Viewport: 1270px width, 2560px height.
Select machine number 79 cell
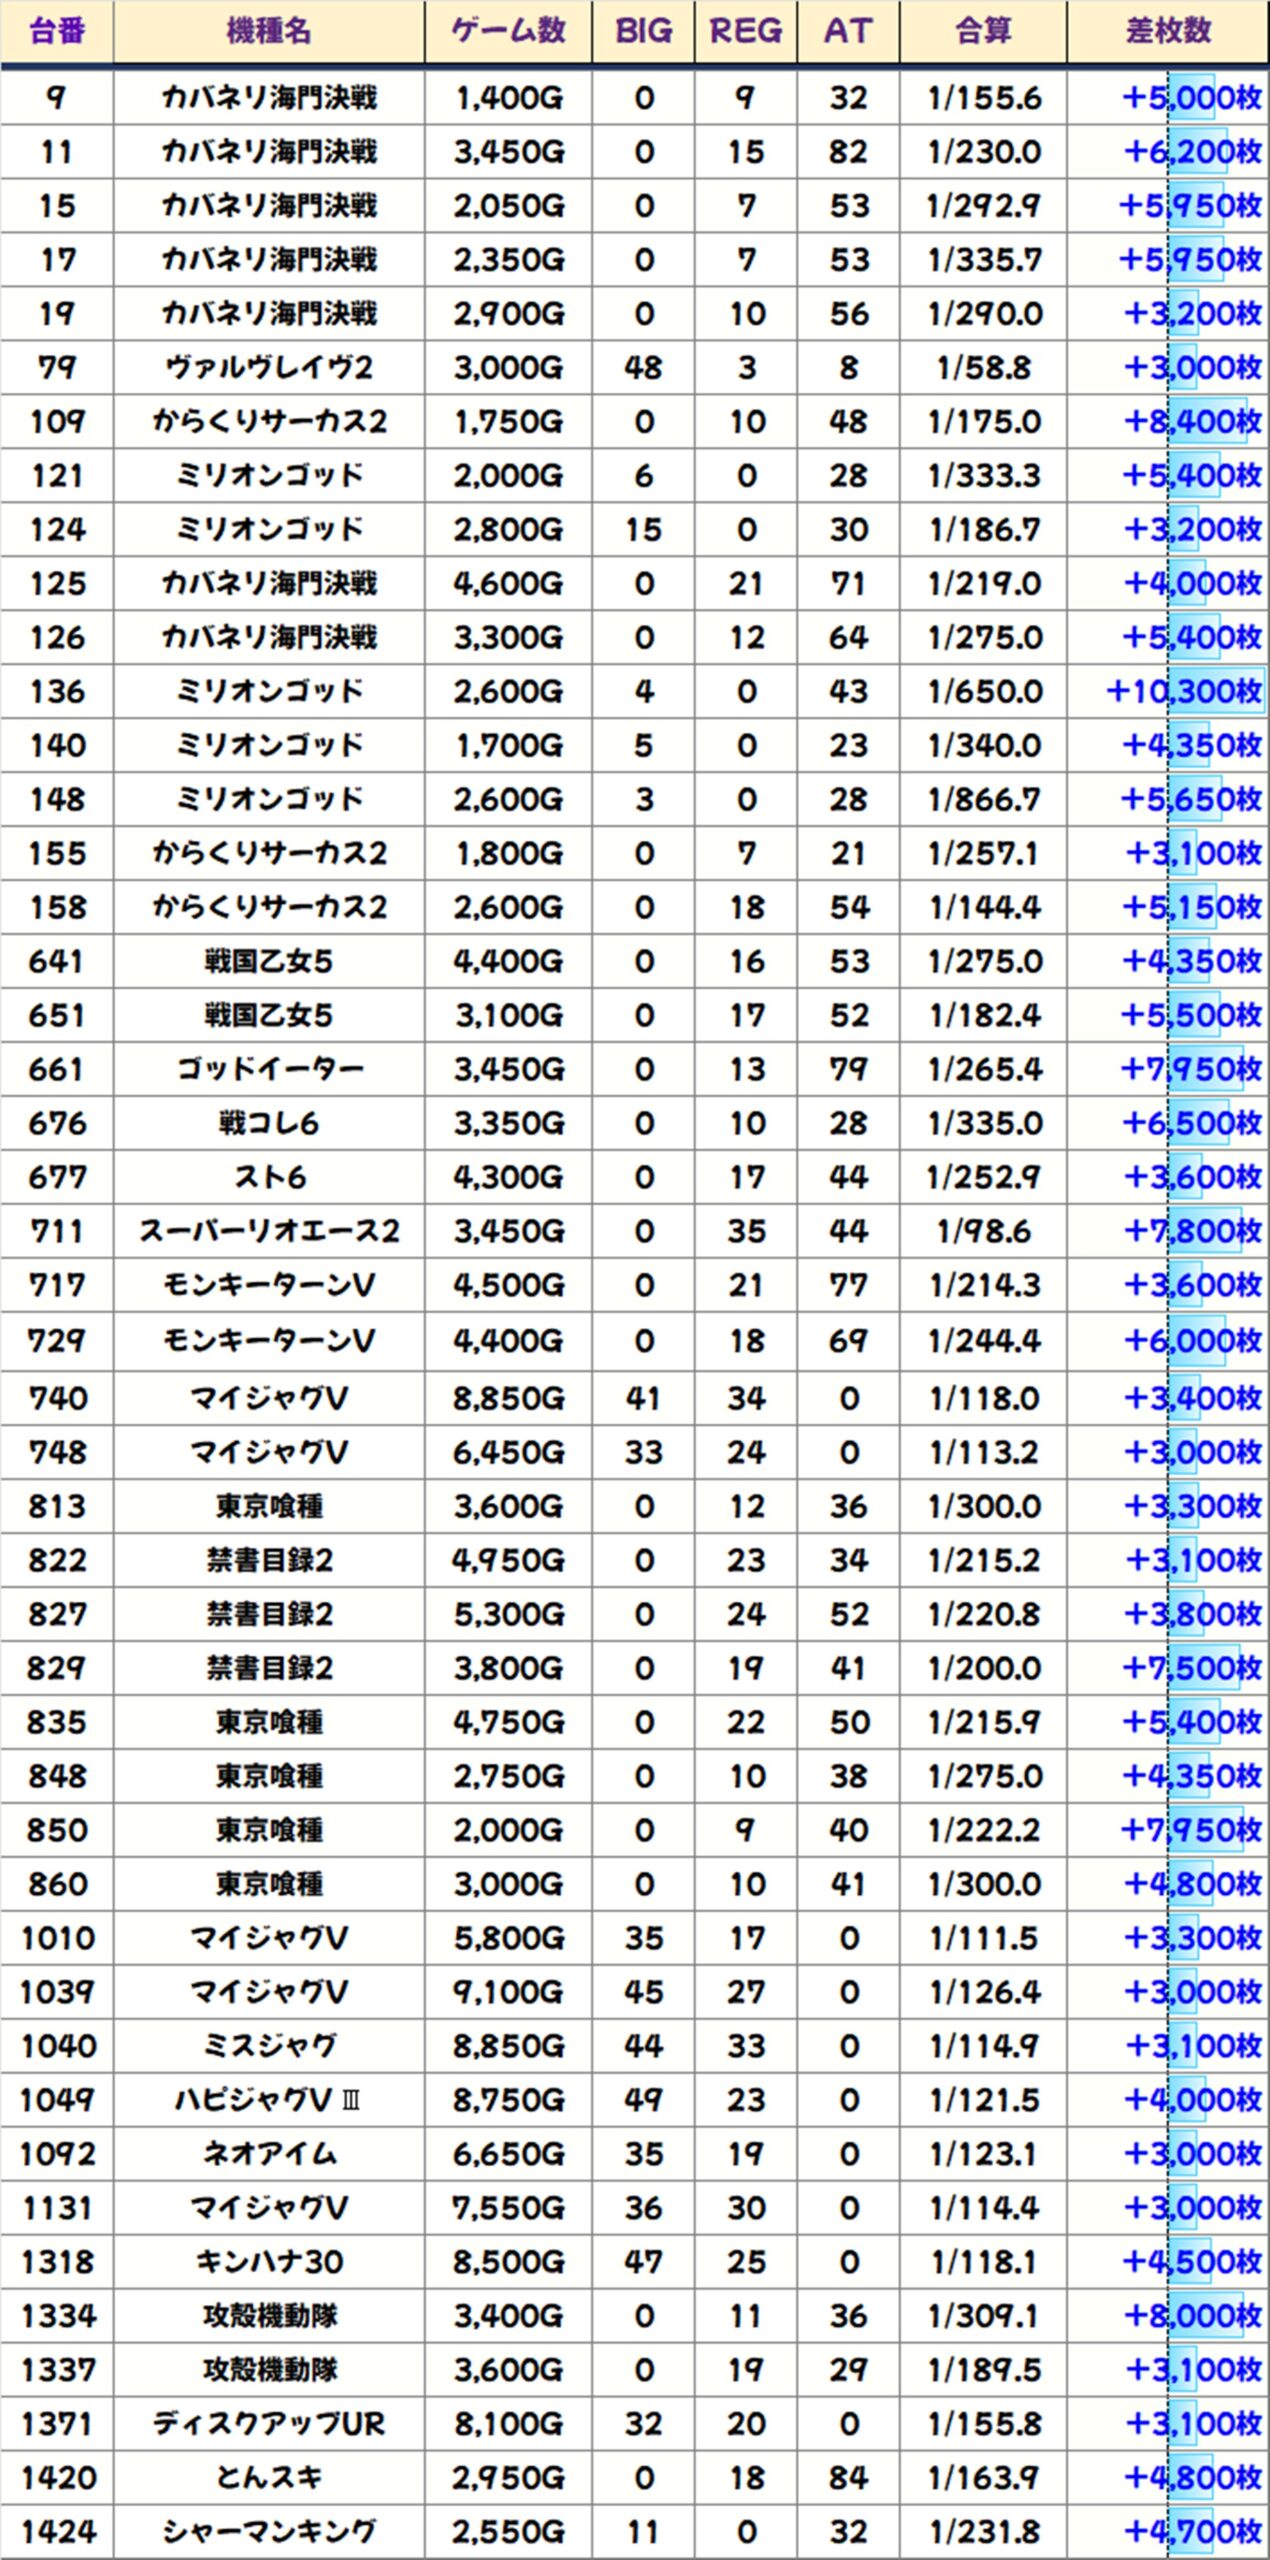[x=57, y=367]
